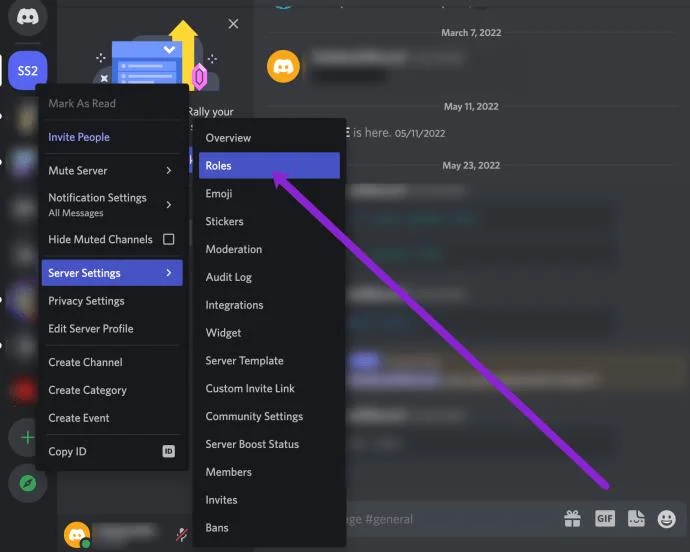Image resolution: width=690 pixels, height=552 pixels.
Task: Open Overview in server settings submenu
Action: click(x=269, y=138)
